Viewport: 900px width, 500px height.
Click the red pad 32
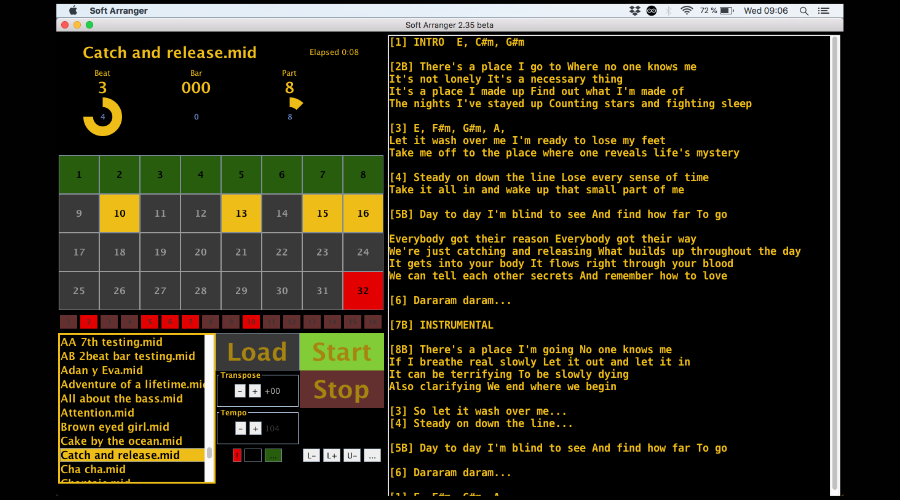363,290
